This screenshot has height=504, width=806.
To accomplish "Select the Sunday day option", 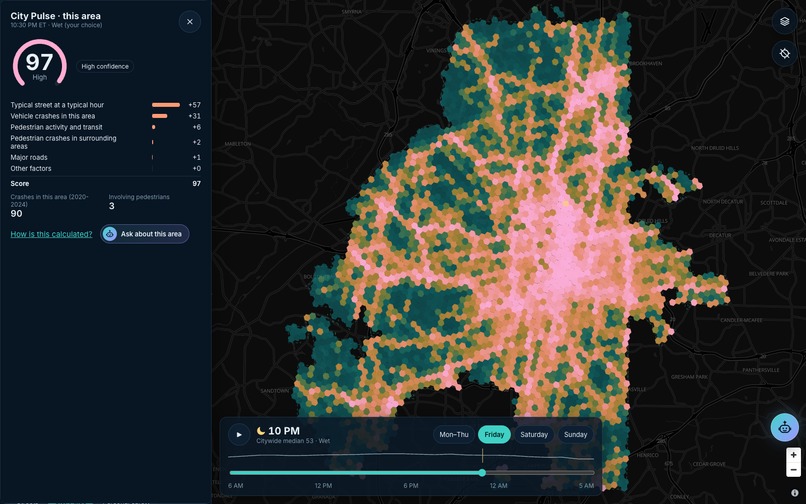I will [575, 435].
